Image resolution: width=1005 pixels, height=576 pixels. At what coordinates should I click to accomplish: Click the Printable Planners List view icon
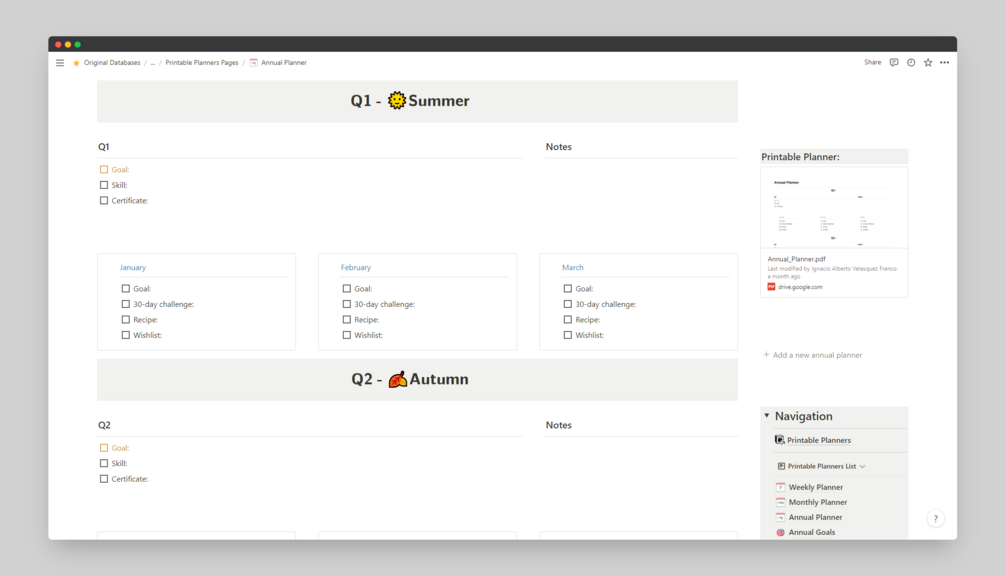(781, 466)
